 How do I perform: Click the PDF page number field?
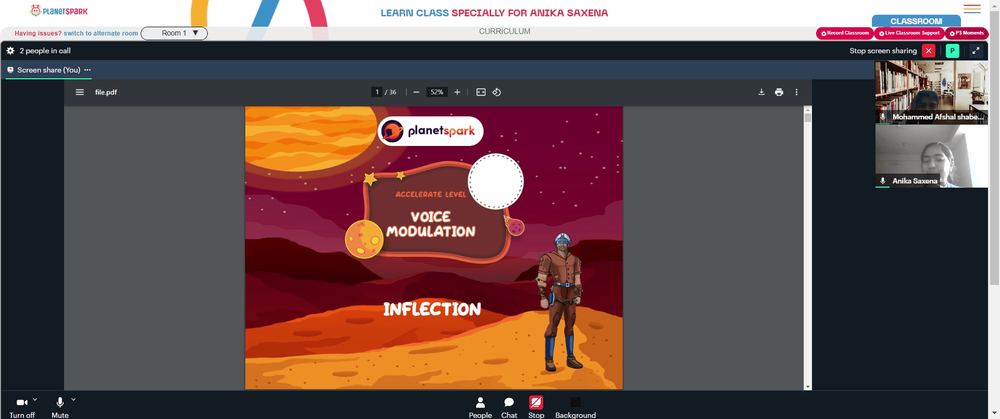[377, 92]
